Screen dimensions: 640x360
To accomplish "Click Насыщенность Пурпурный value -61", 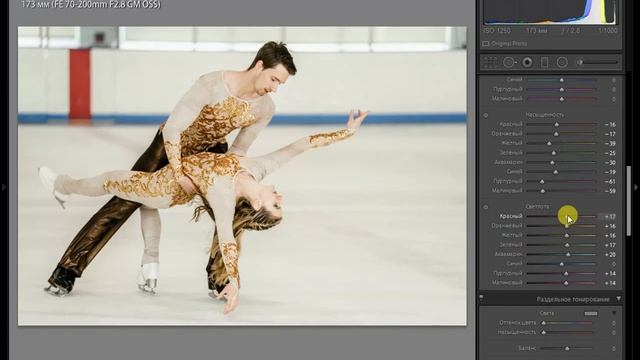I will 610,181.
